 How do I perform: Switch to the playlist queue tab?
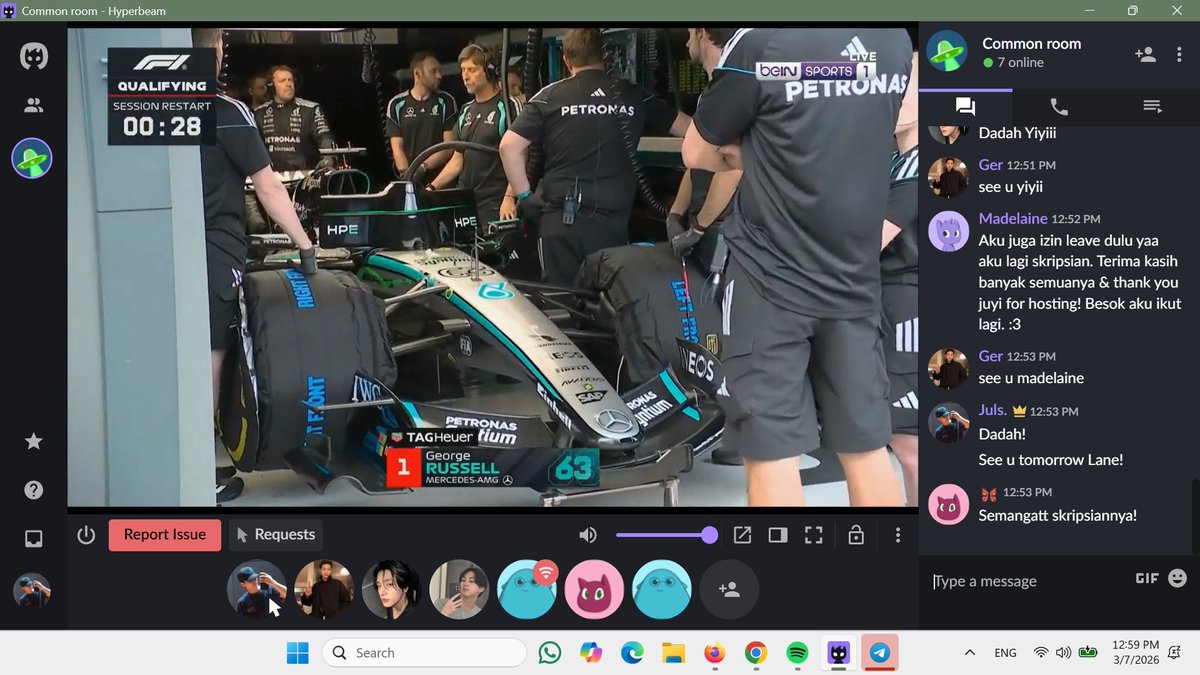[1152, 106]
